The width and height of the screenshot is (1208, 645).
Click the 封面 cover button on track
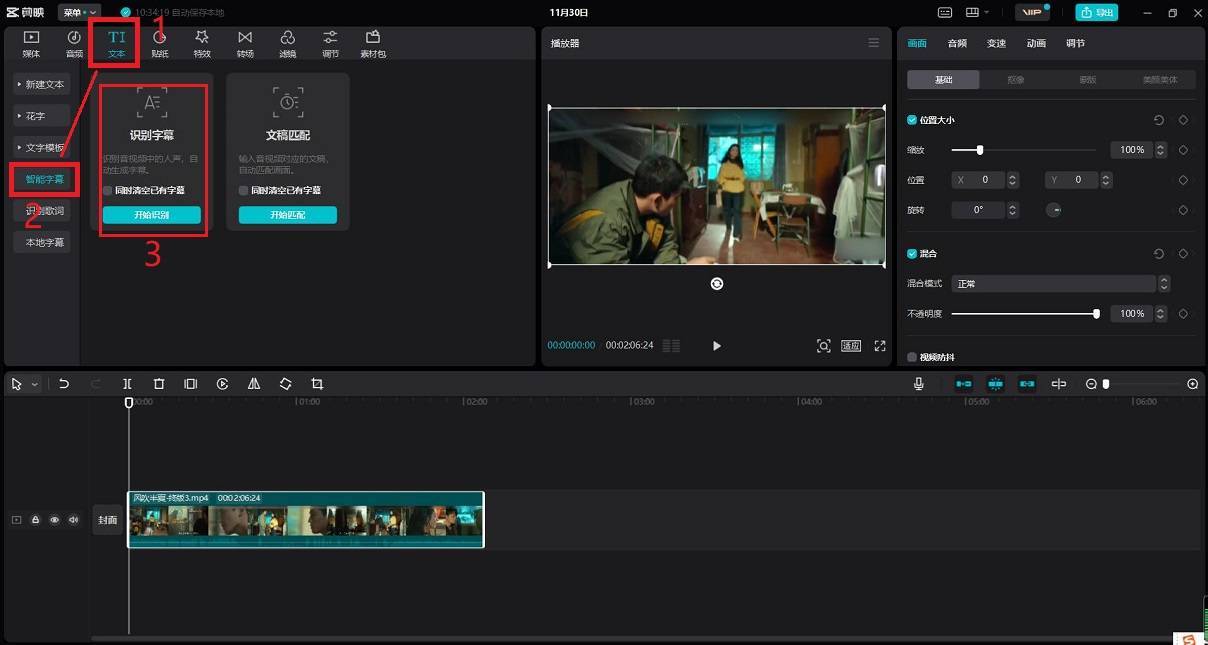[107, 520]
